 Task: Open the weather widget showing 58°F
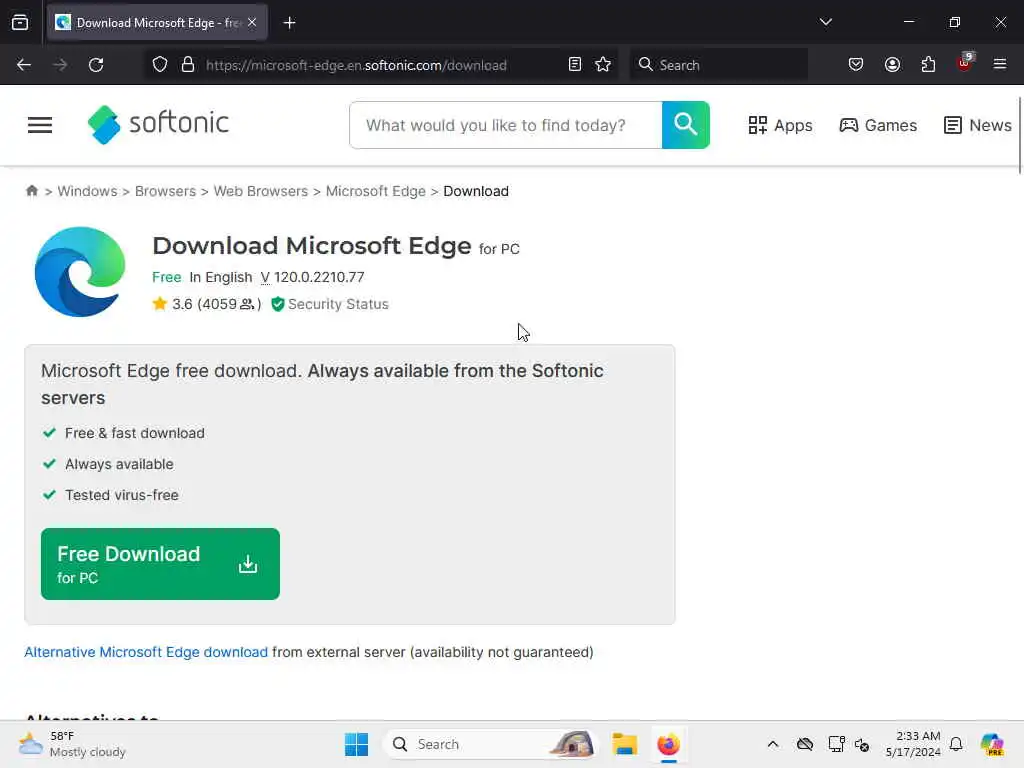[x=72, y=744]
